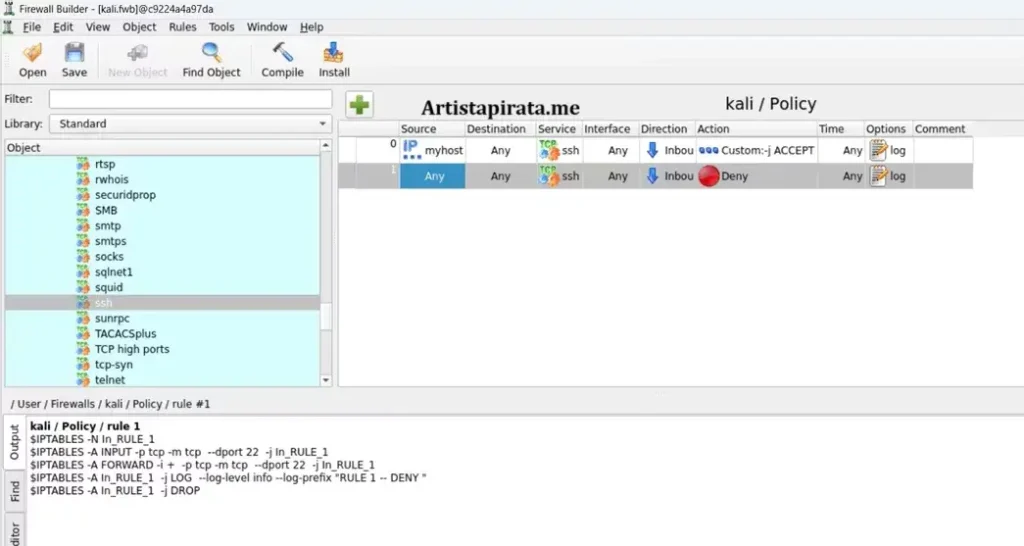Select sqlnet1 in the object tree
The height and width of the screenshot is (546, 1024).
coord(114,272)
